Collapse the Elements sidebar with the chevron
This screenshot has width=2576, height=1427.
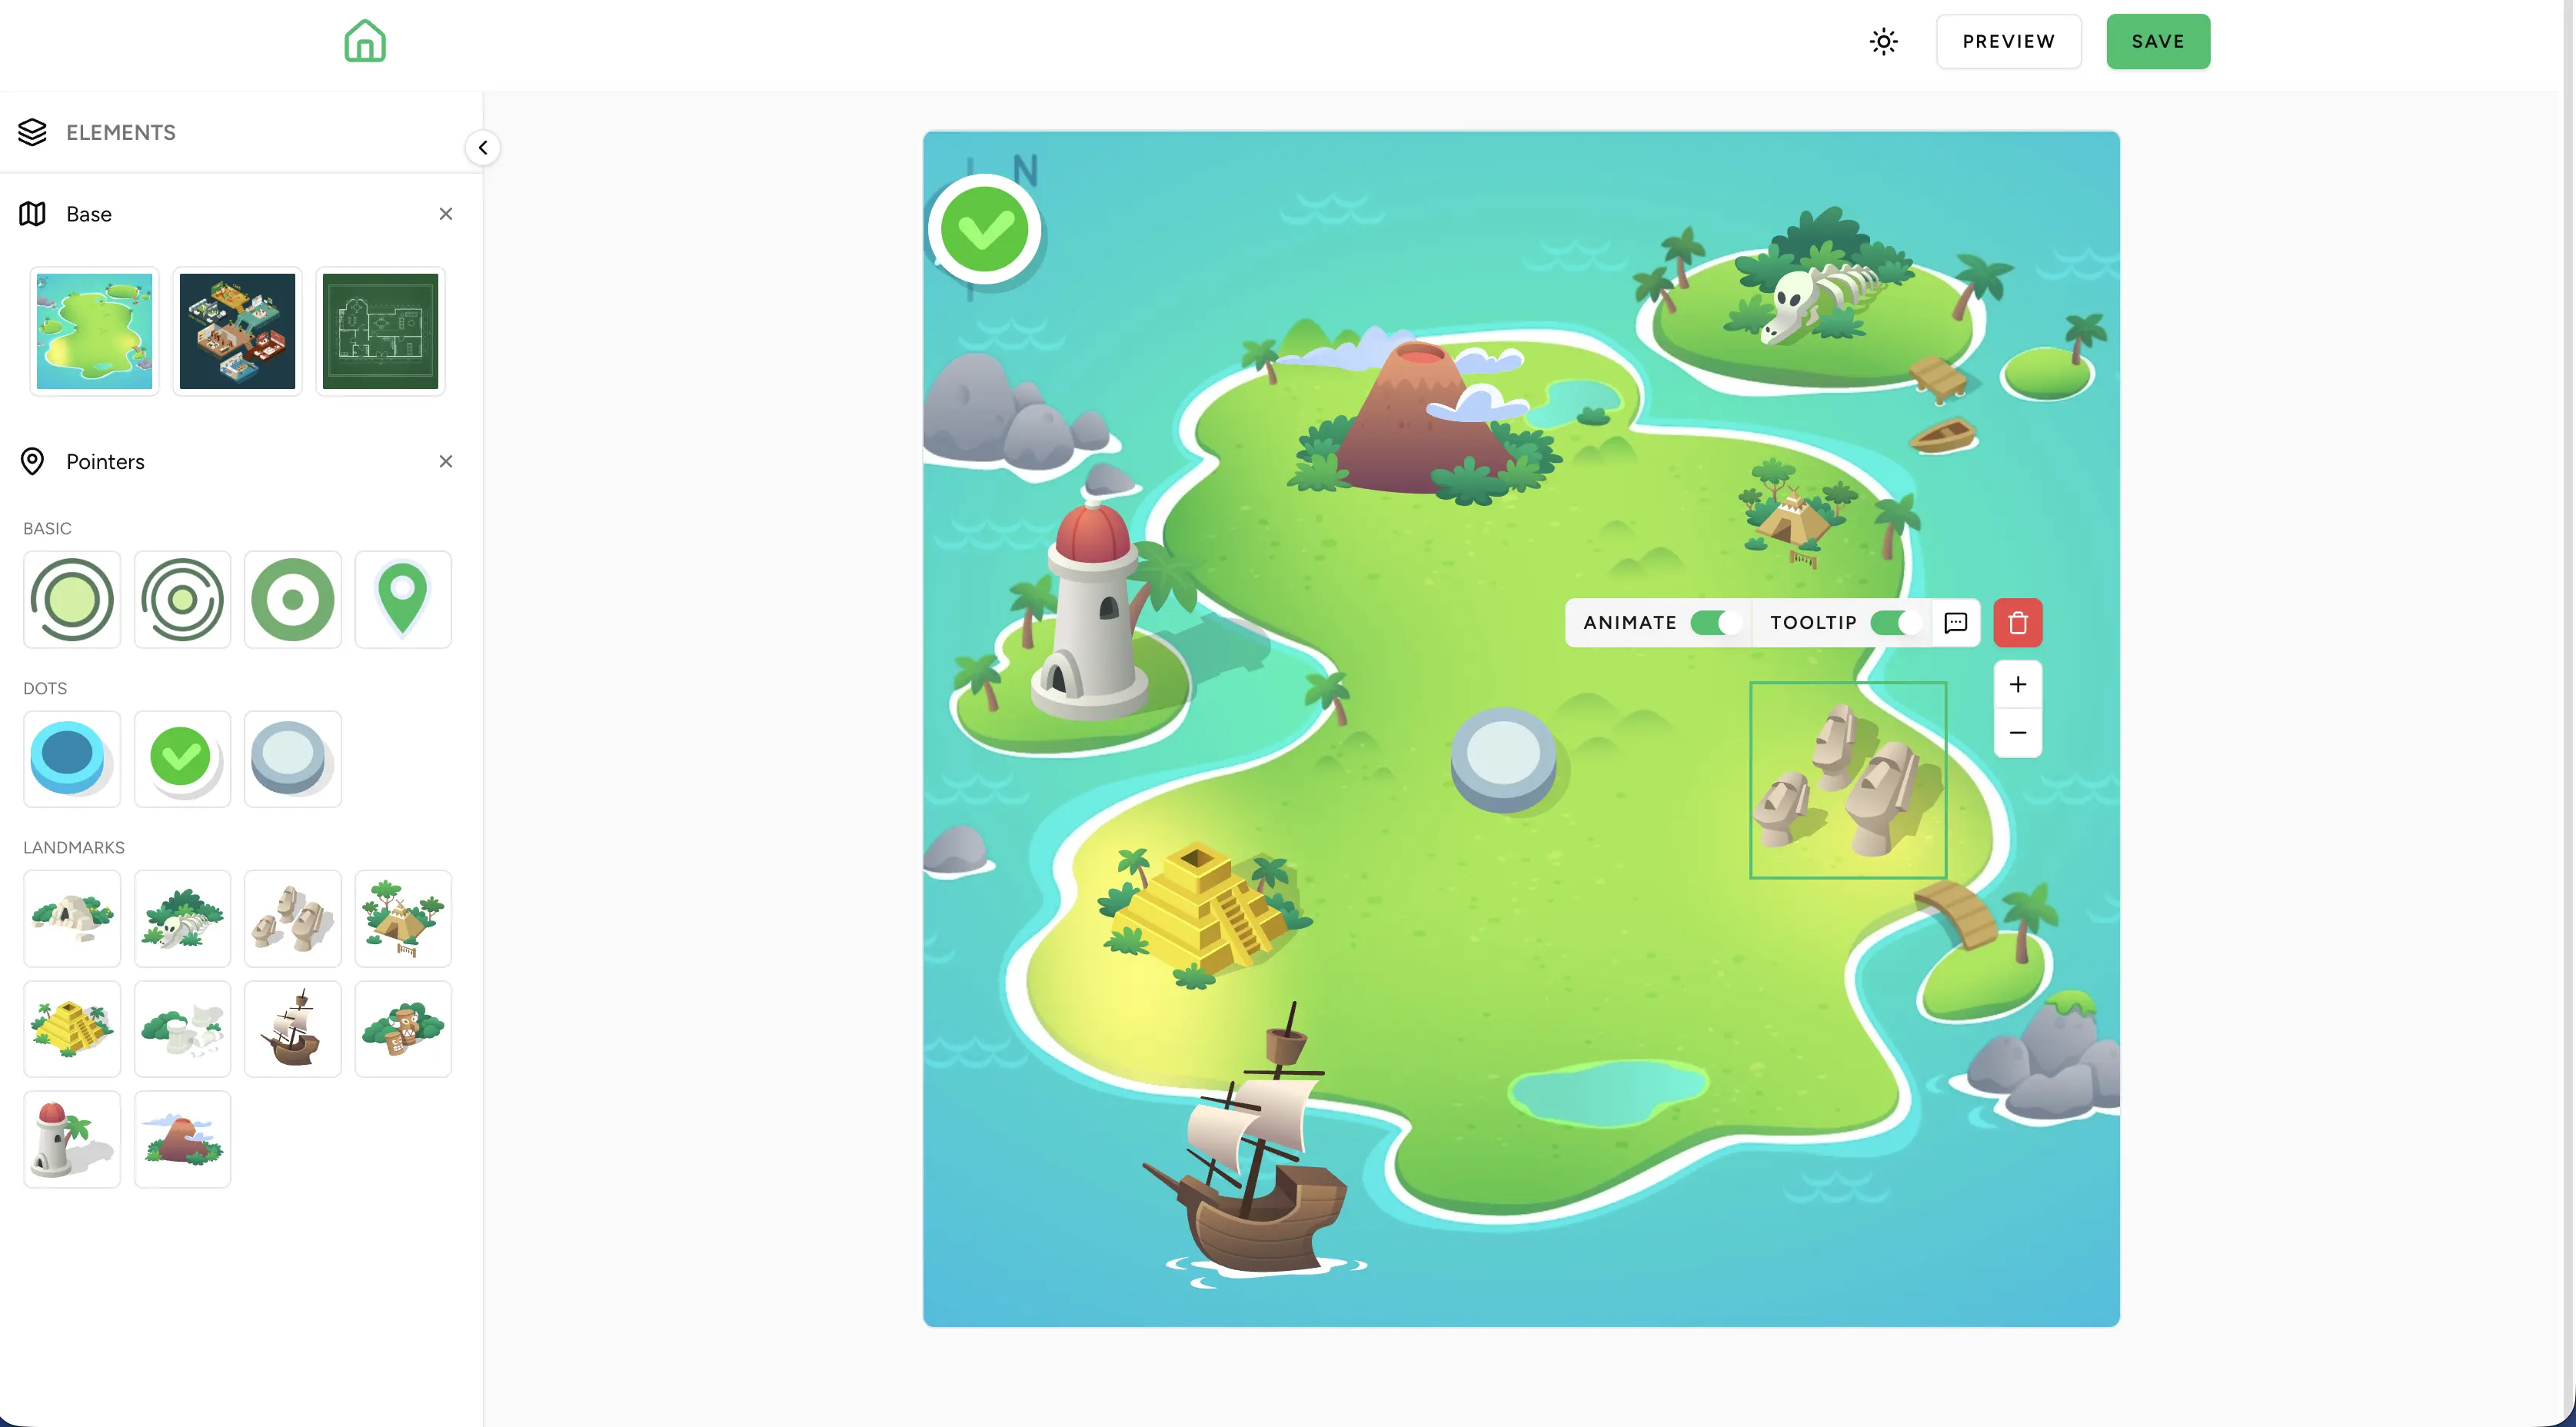(483, 147)
